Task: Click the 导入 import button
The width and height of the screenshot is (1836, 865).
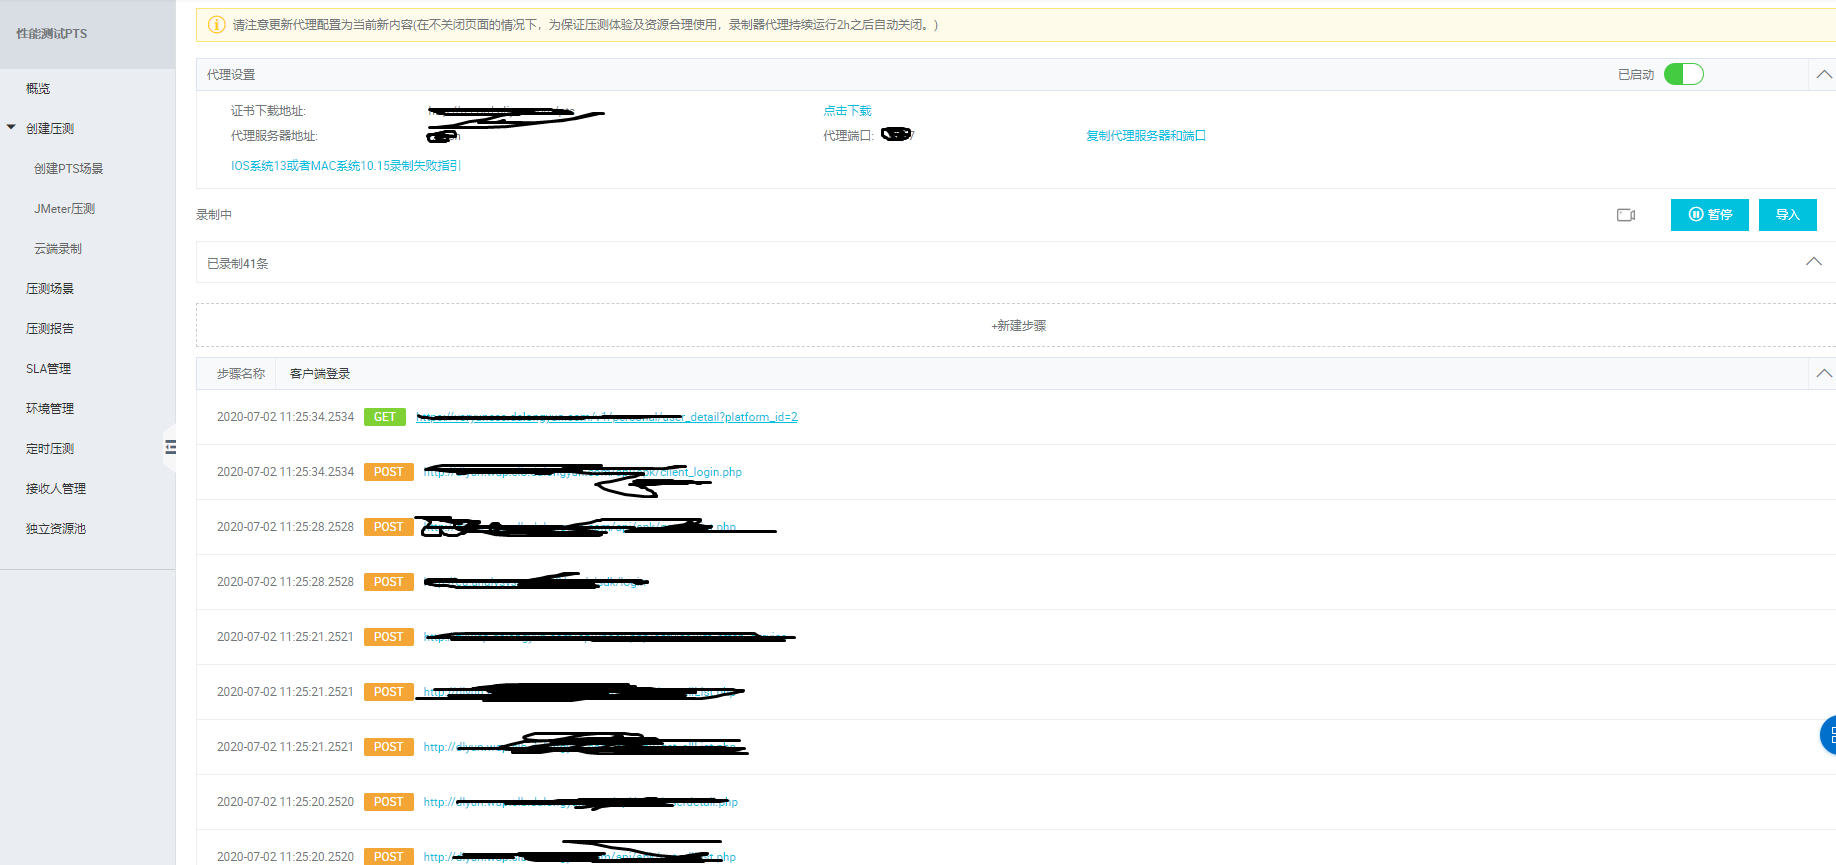Action: point(1787,215)
